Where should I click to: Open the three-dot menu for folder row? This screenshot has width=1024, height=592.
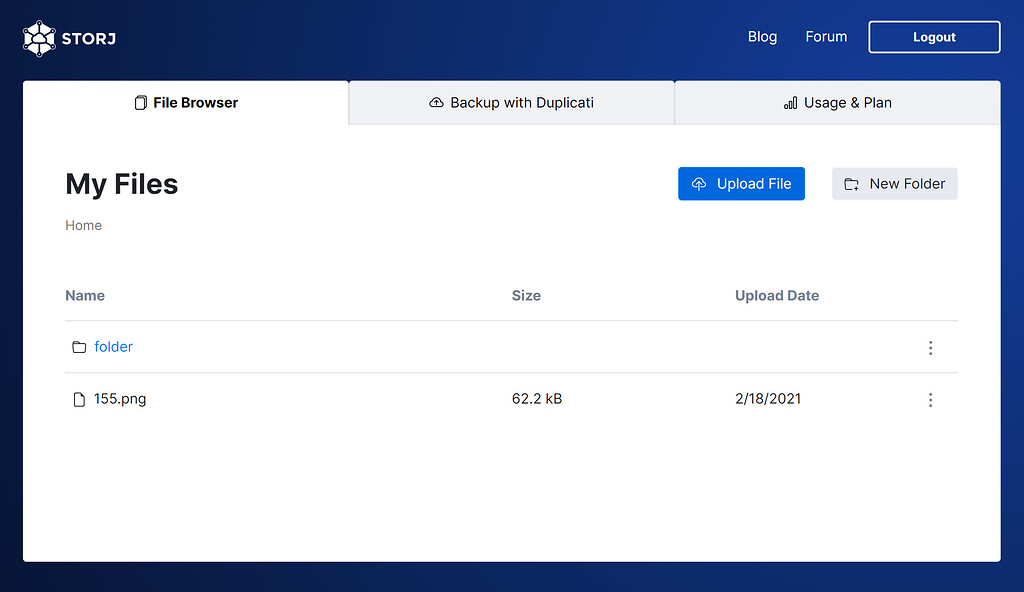[931, 348]
